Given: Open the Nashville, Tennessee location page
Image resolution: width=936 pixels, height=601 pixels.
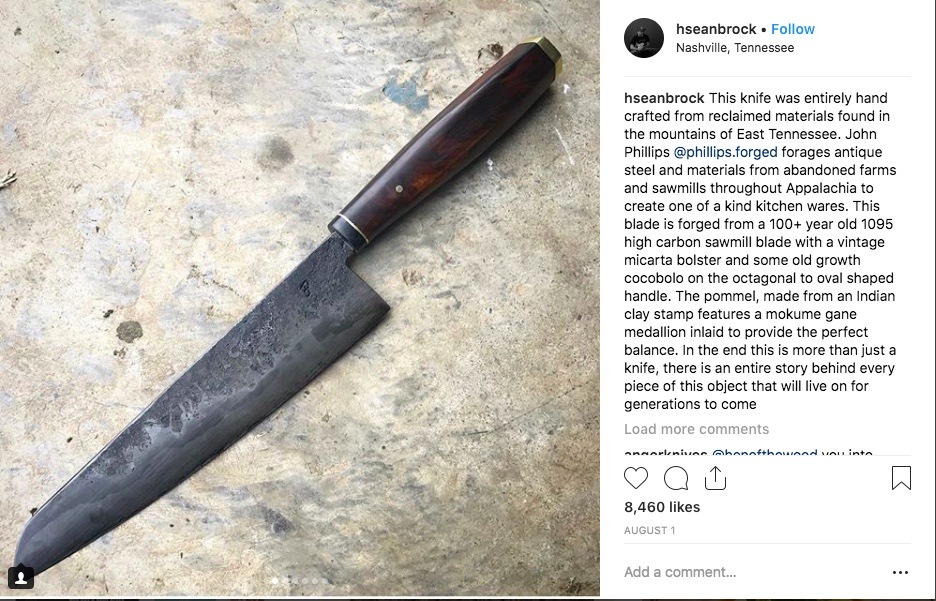Looking at the screenshot, I should point(735,48).
